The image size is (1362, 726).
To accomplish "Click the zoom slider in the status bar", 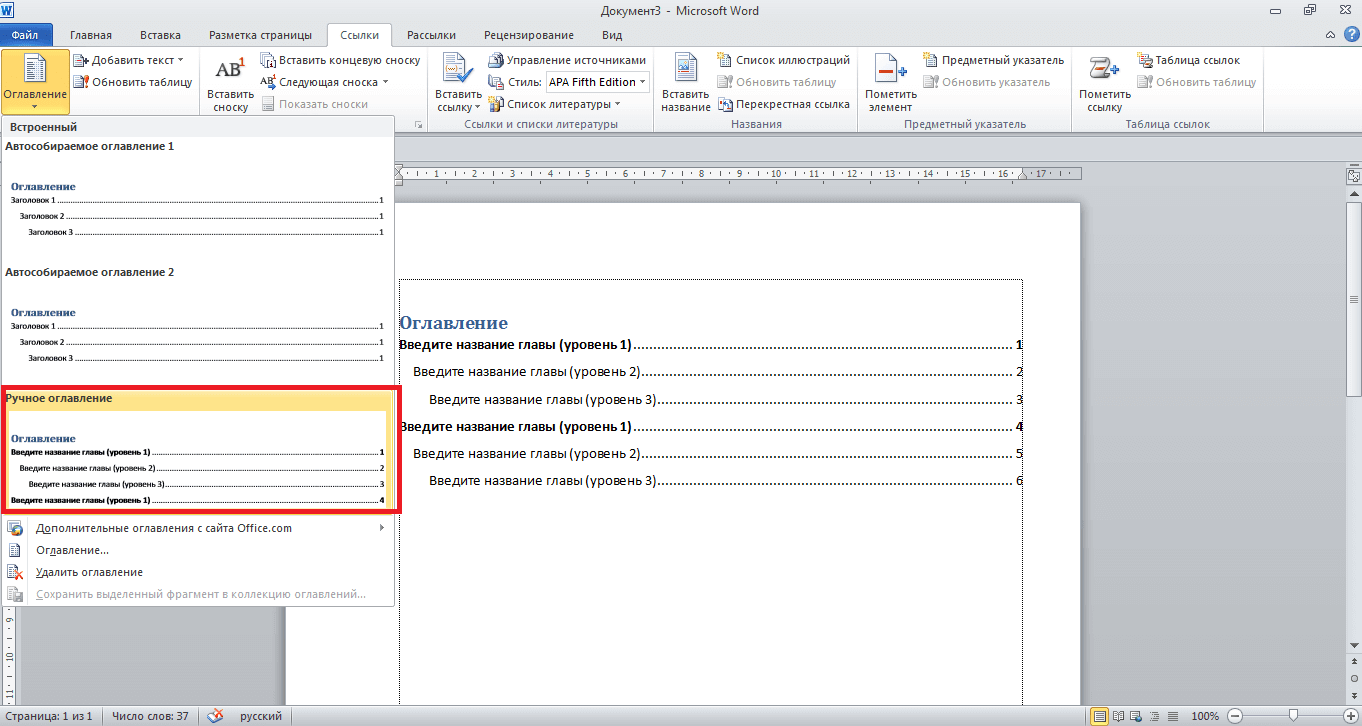I will click(1293, 716).
